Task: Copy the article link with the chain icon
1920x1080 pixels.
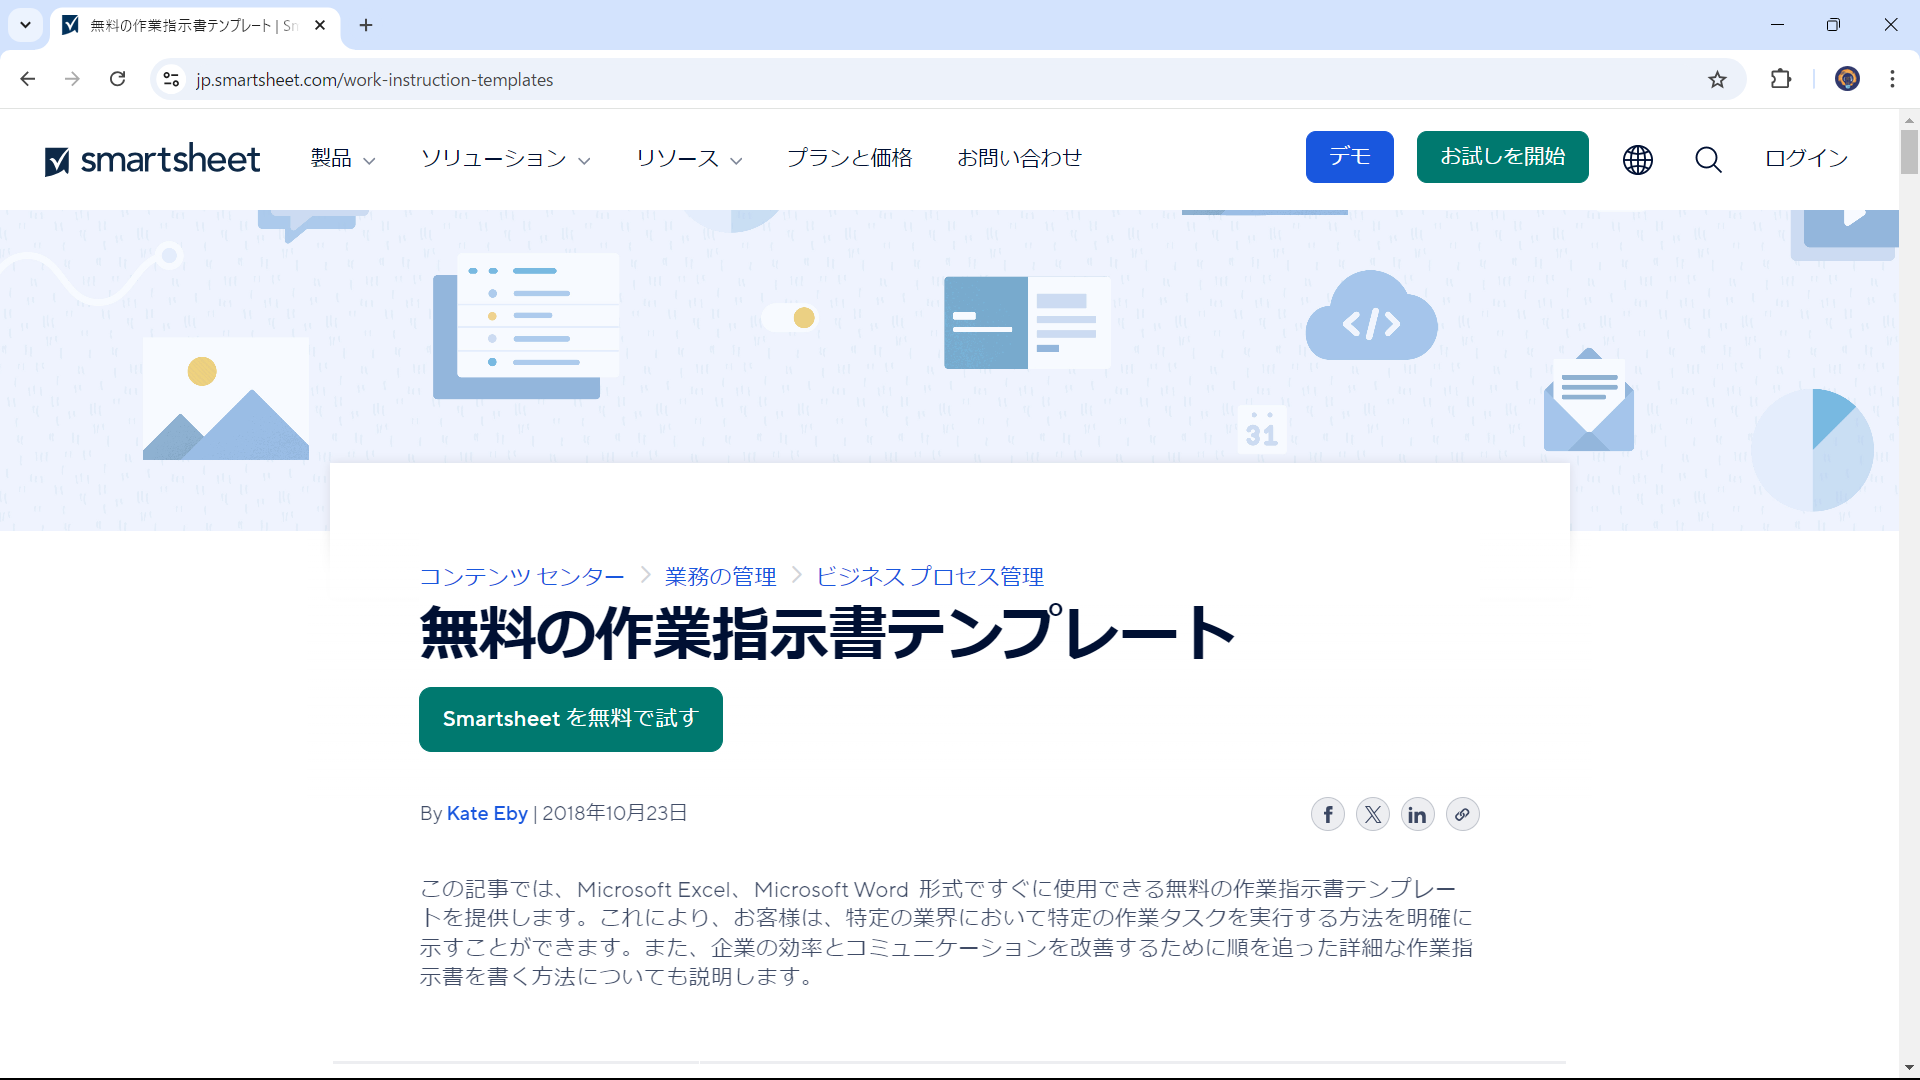Action: [x=1462, y=814]
